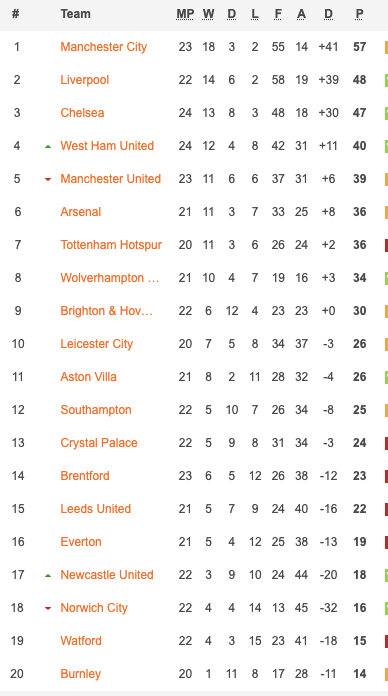Sort table by W wins column header
This screenshot has width=388, height=696.
208,14
